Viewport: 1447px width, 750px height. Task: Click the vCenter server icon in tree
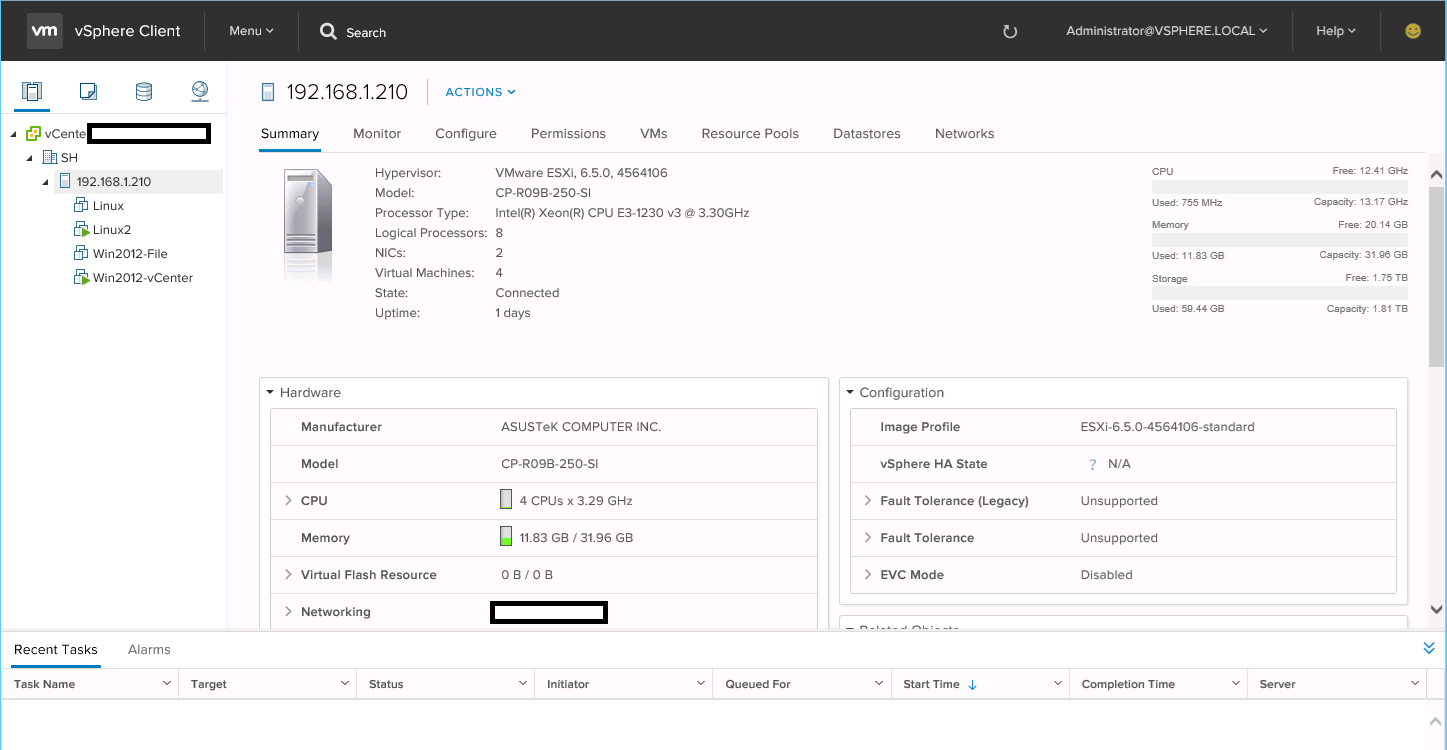tap(33, 134)
